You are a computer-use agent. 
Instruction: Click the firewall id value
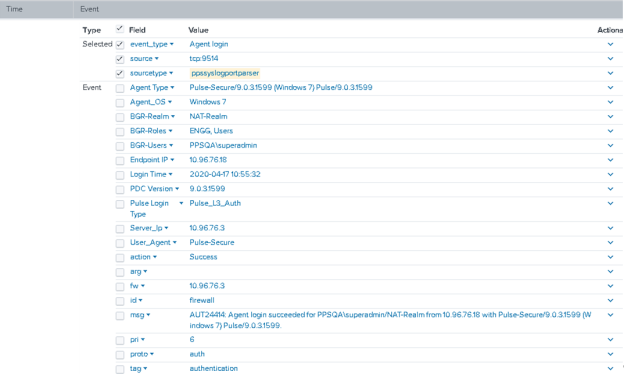point(202,300)
